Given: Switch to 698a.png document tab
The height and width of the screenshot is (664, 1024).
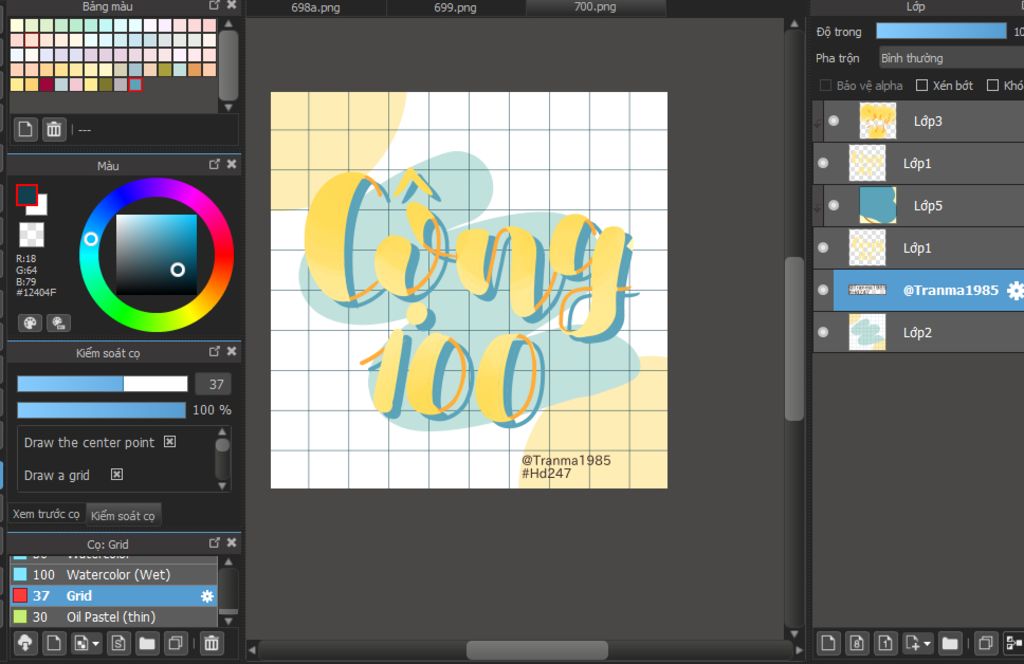Looking at the screenshot, I should point(315,8).
